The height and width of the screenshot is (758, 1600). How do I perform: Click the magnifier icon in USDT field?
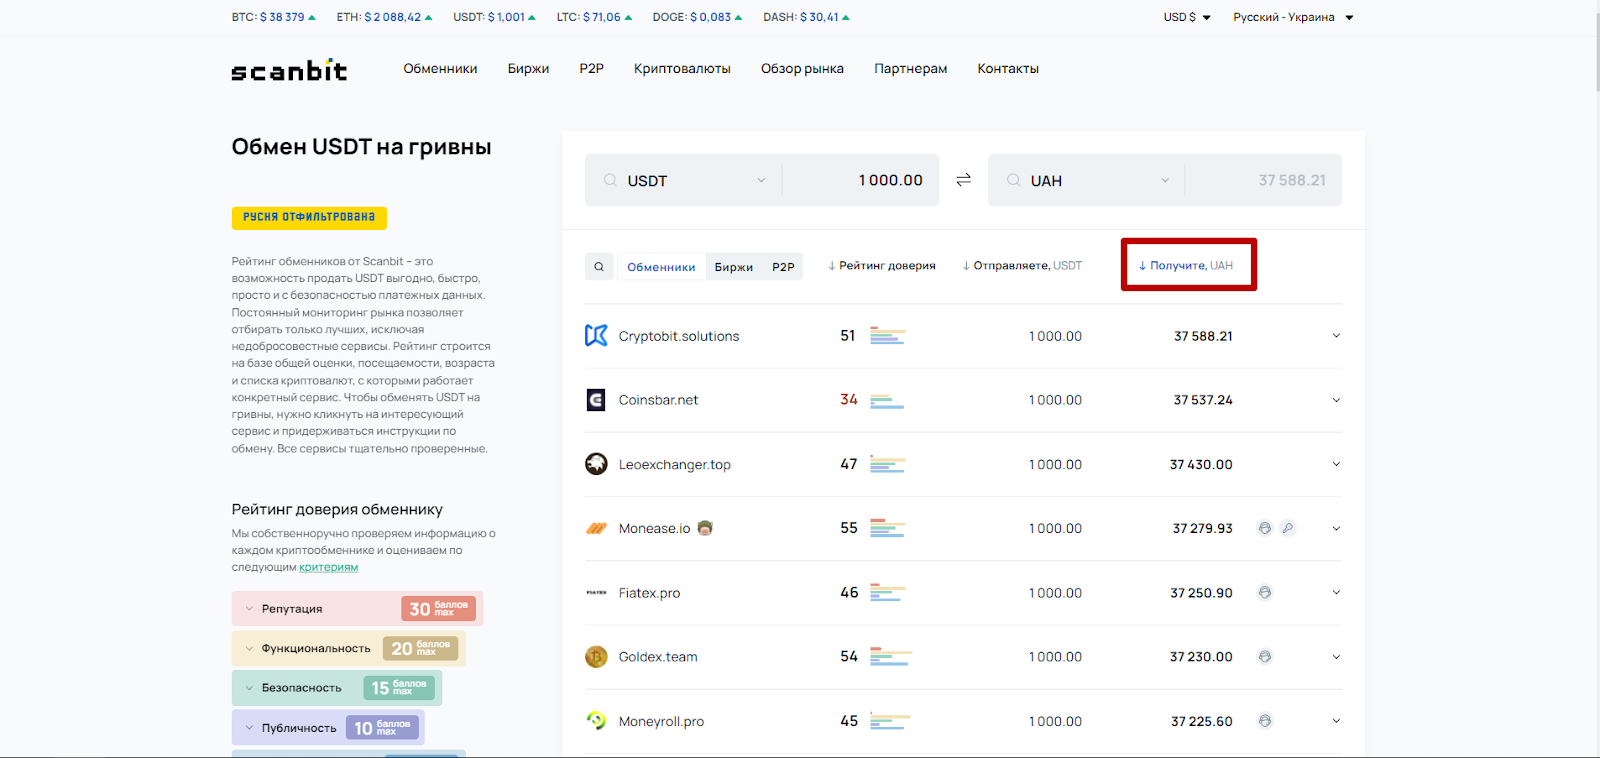610,180
